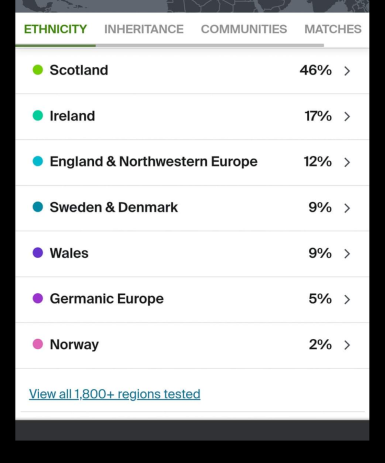This screenshot has height=463, width=385.
Task: Click the green Scotland color dot
Action: (x=38, y=70)
